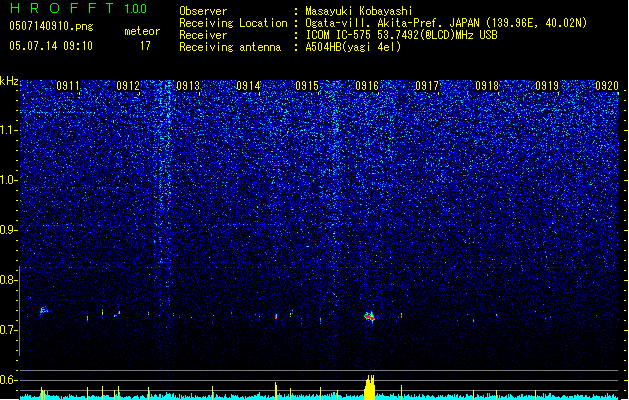Select the filename 0507140910.png
Screen dimensions: 629x400
pyautogui.click(x=51, y=26)
